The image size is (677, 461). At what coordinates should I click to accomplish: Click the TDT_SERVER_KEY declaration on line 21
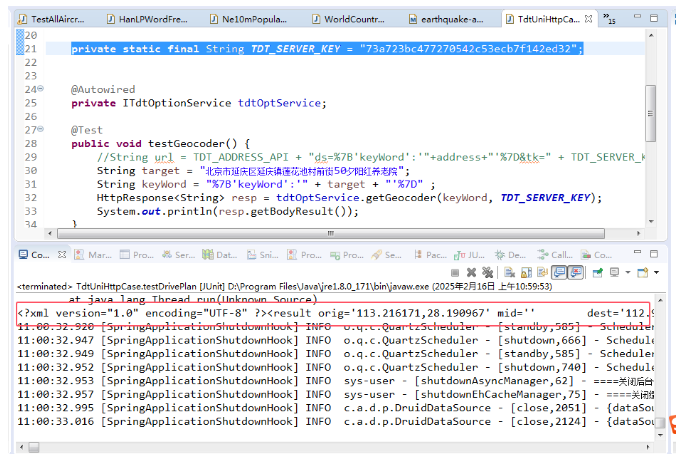[327, 49]
